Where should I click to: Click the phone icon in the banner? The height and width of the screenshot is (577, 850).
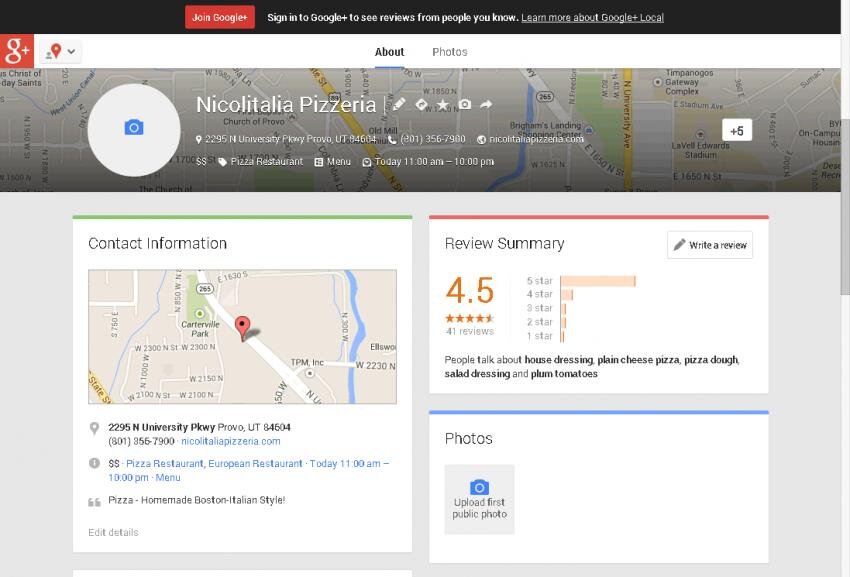pyautogui.click(x=392, y=140)
